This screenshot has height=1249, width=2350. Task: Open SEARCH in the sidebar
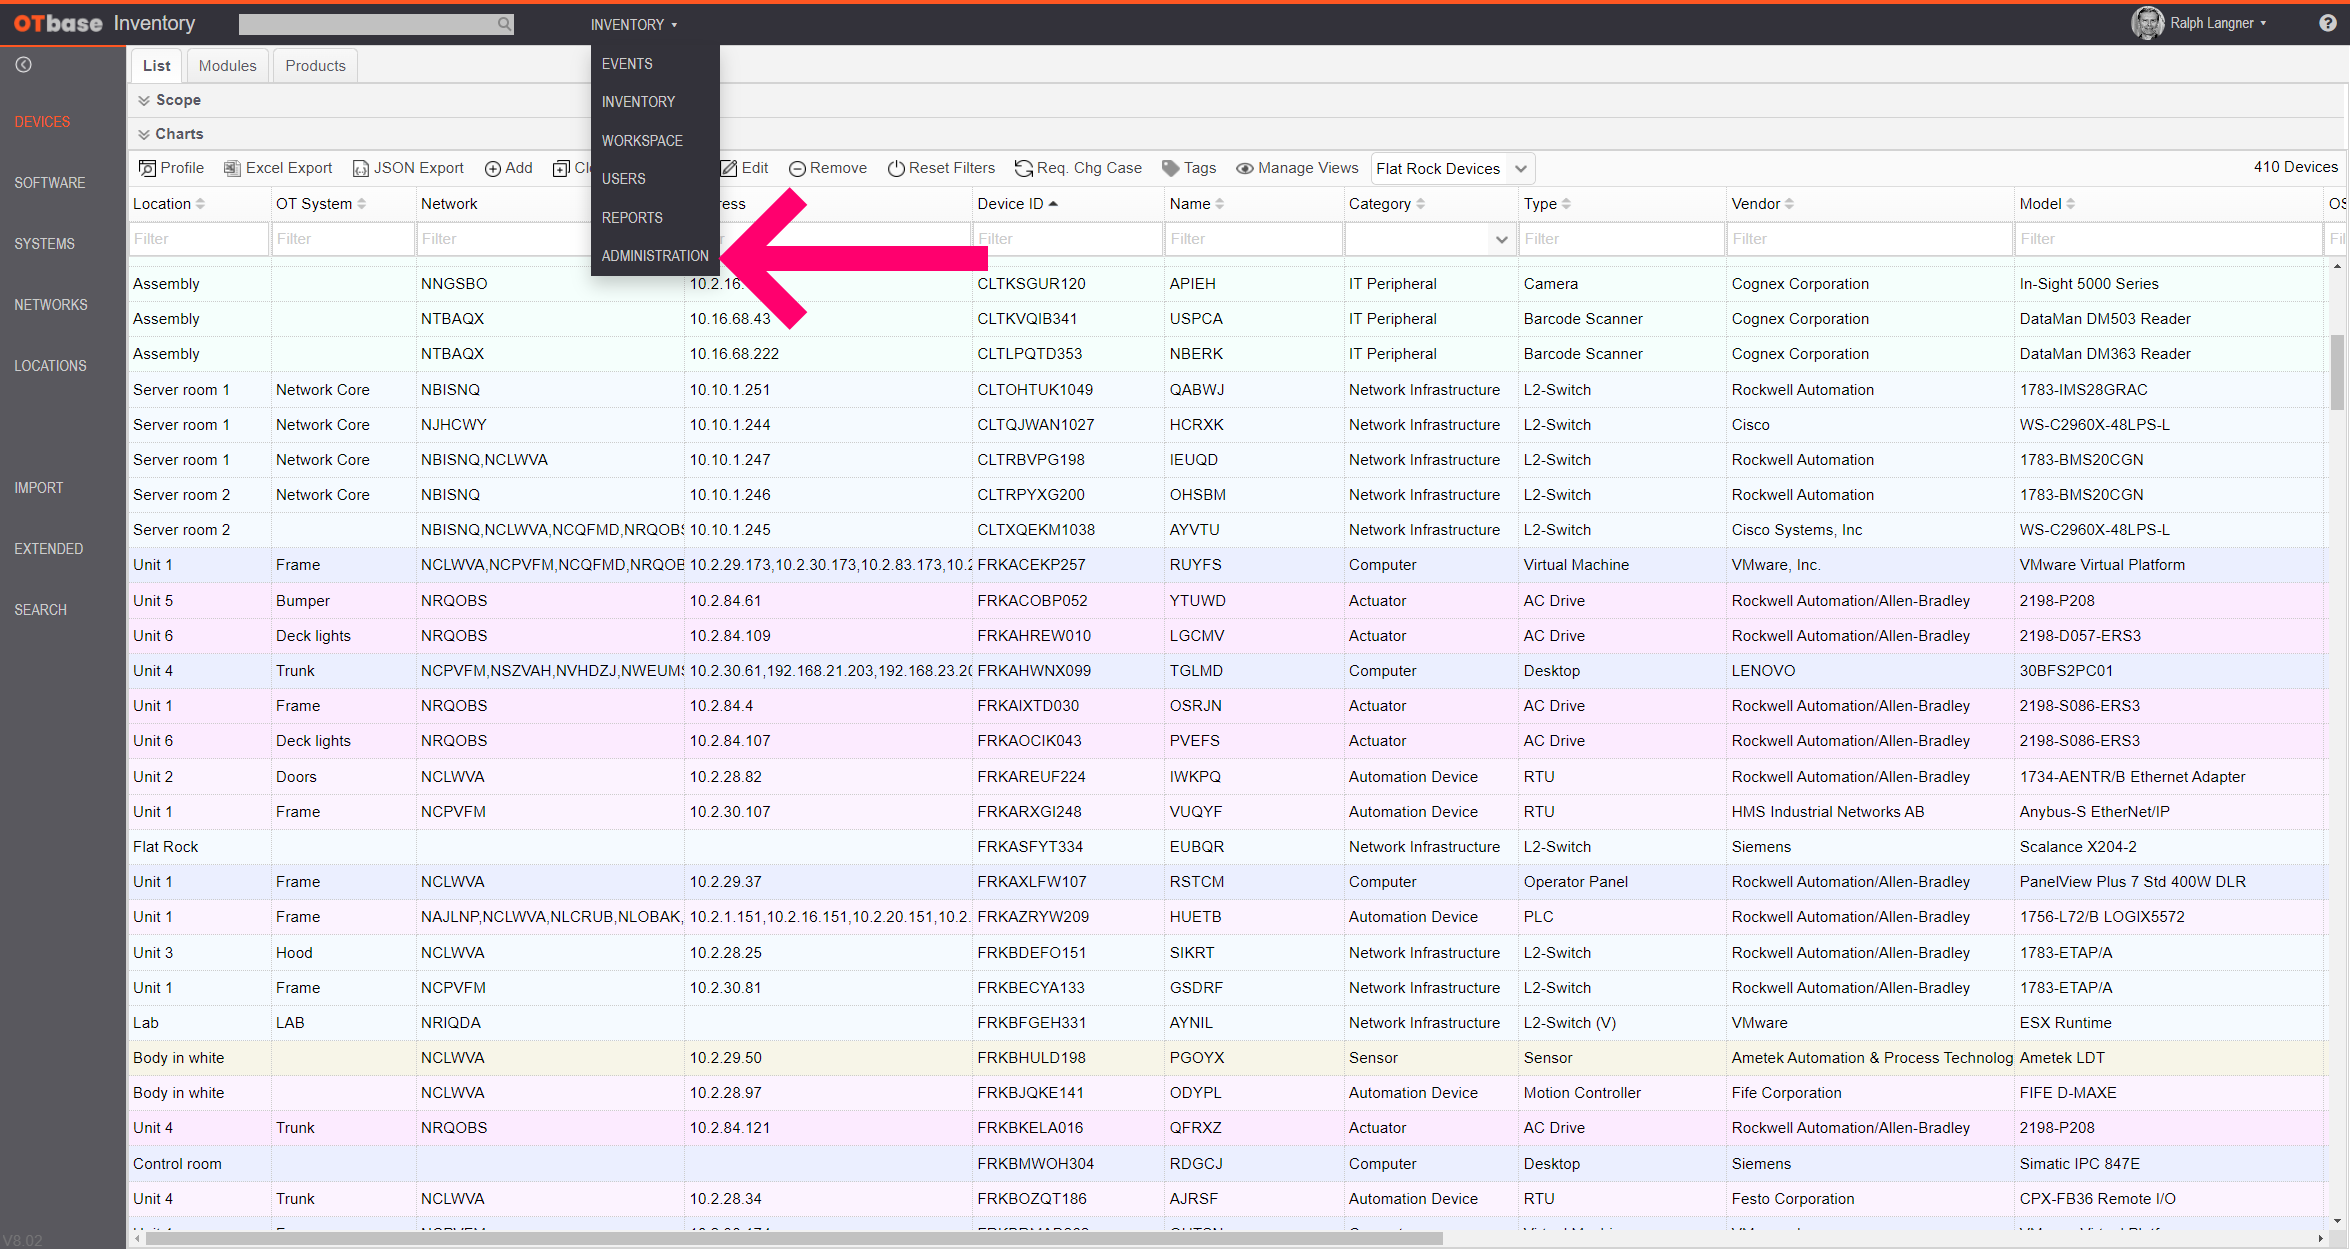[40, 610]
